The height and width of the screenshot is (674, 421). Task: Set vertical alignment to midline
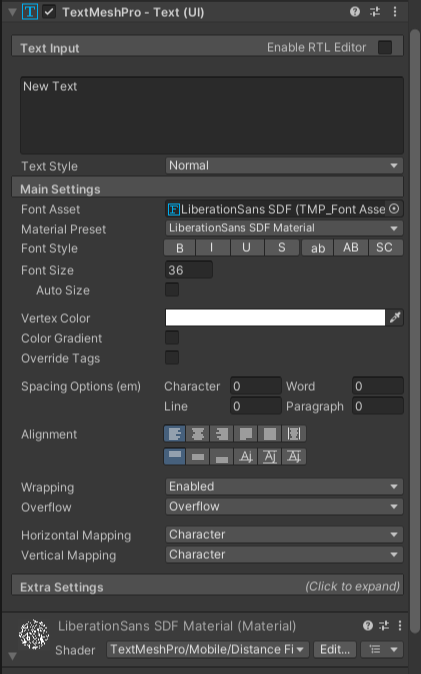click(270, 456)
